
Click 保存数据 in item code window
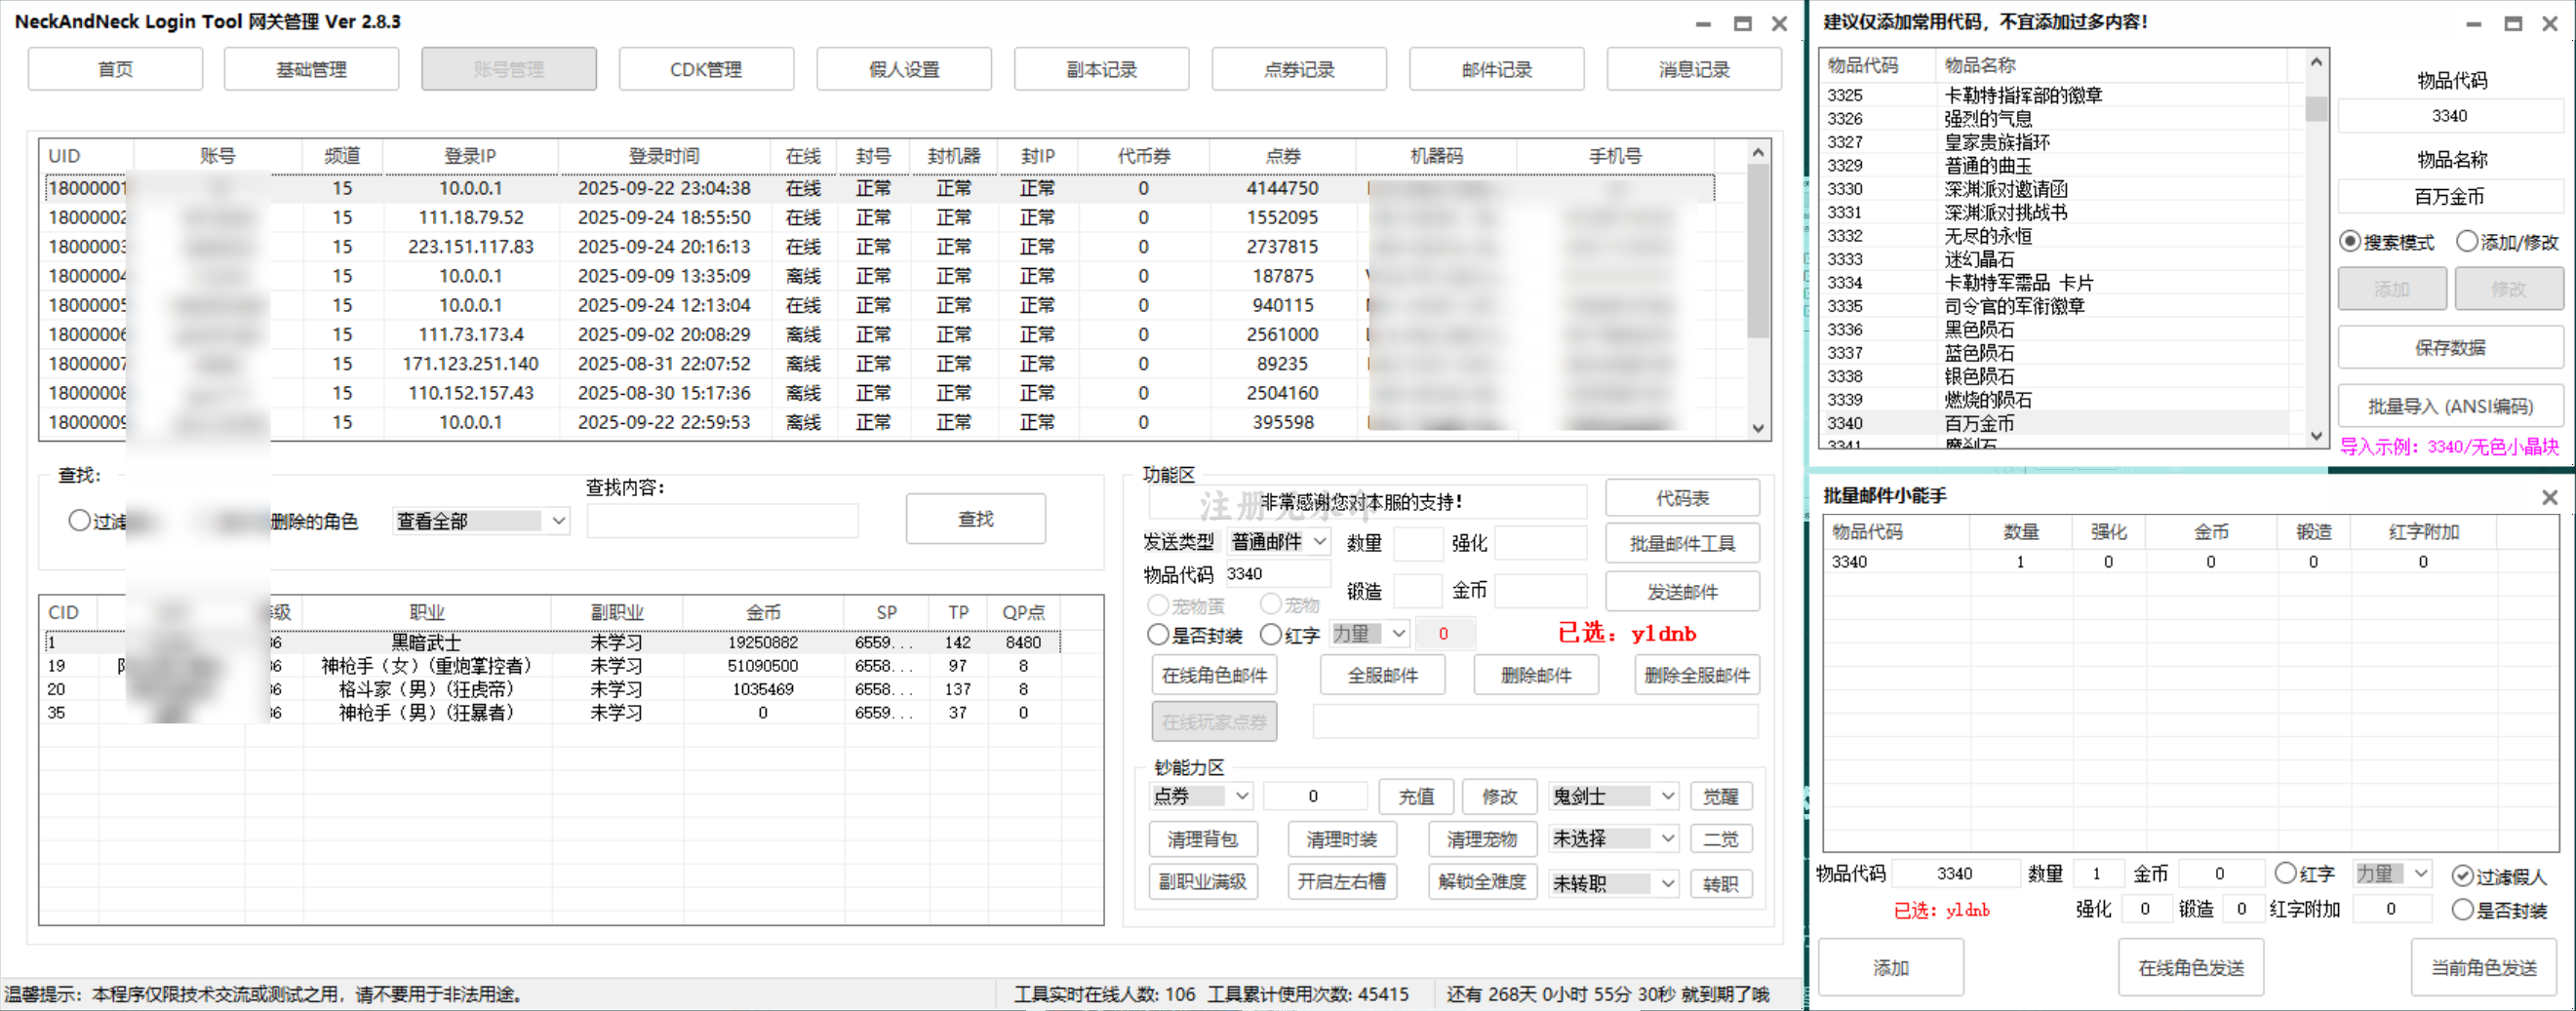click(2449, 348)
